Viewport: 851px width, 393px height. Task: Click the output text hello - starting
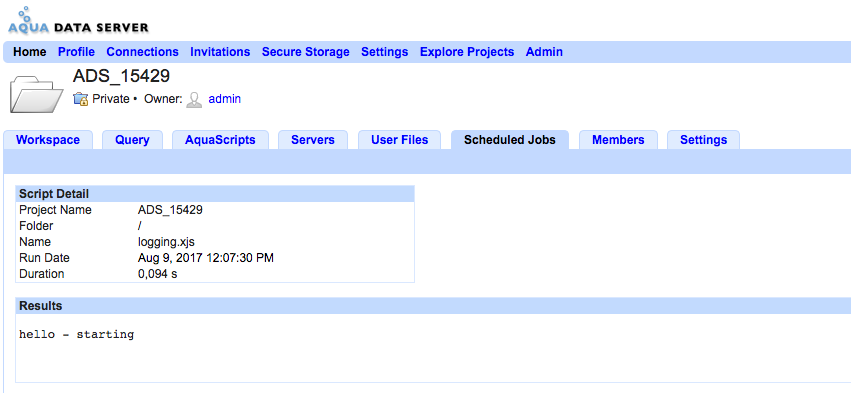[x=77, y=334]
